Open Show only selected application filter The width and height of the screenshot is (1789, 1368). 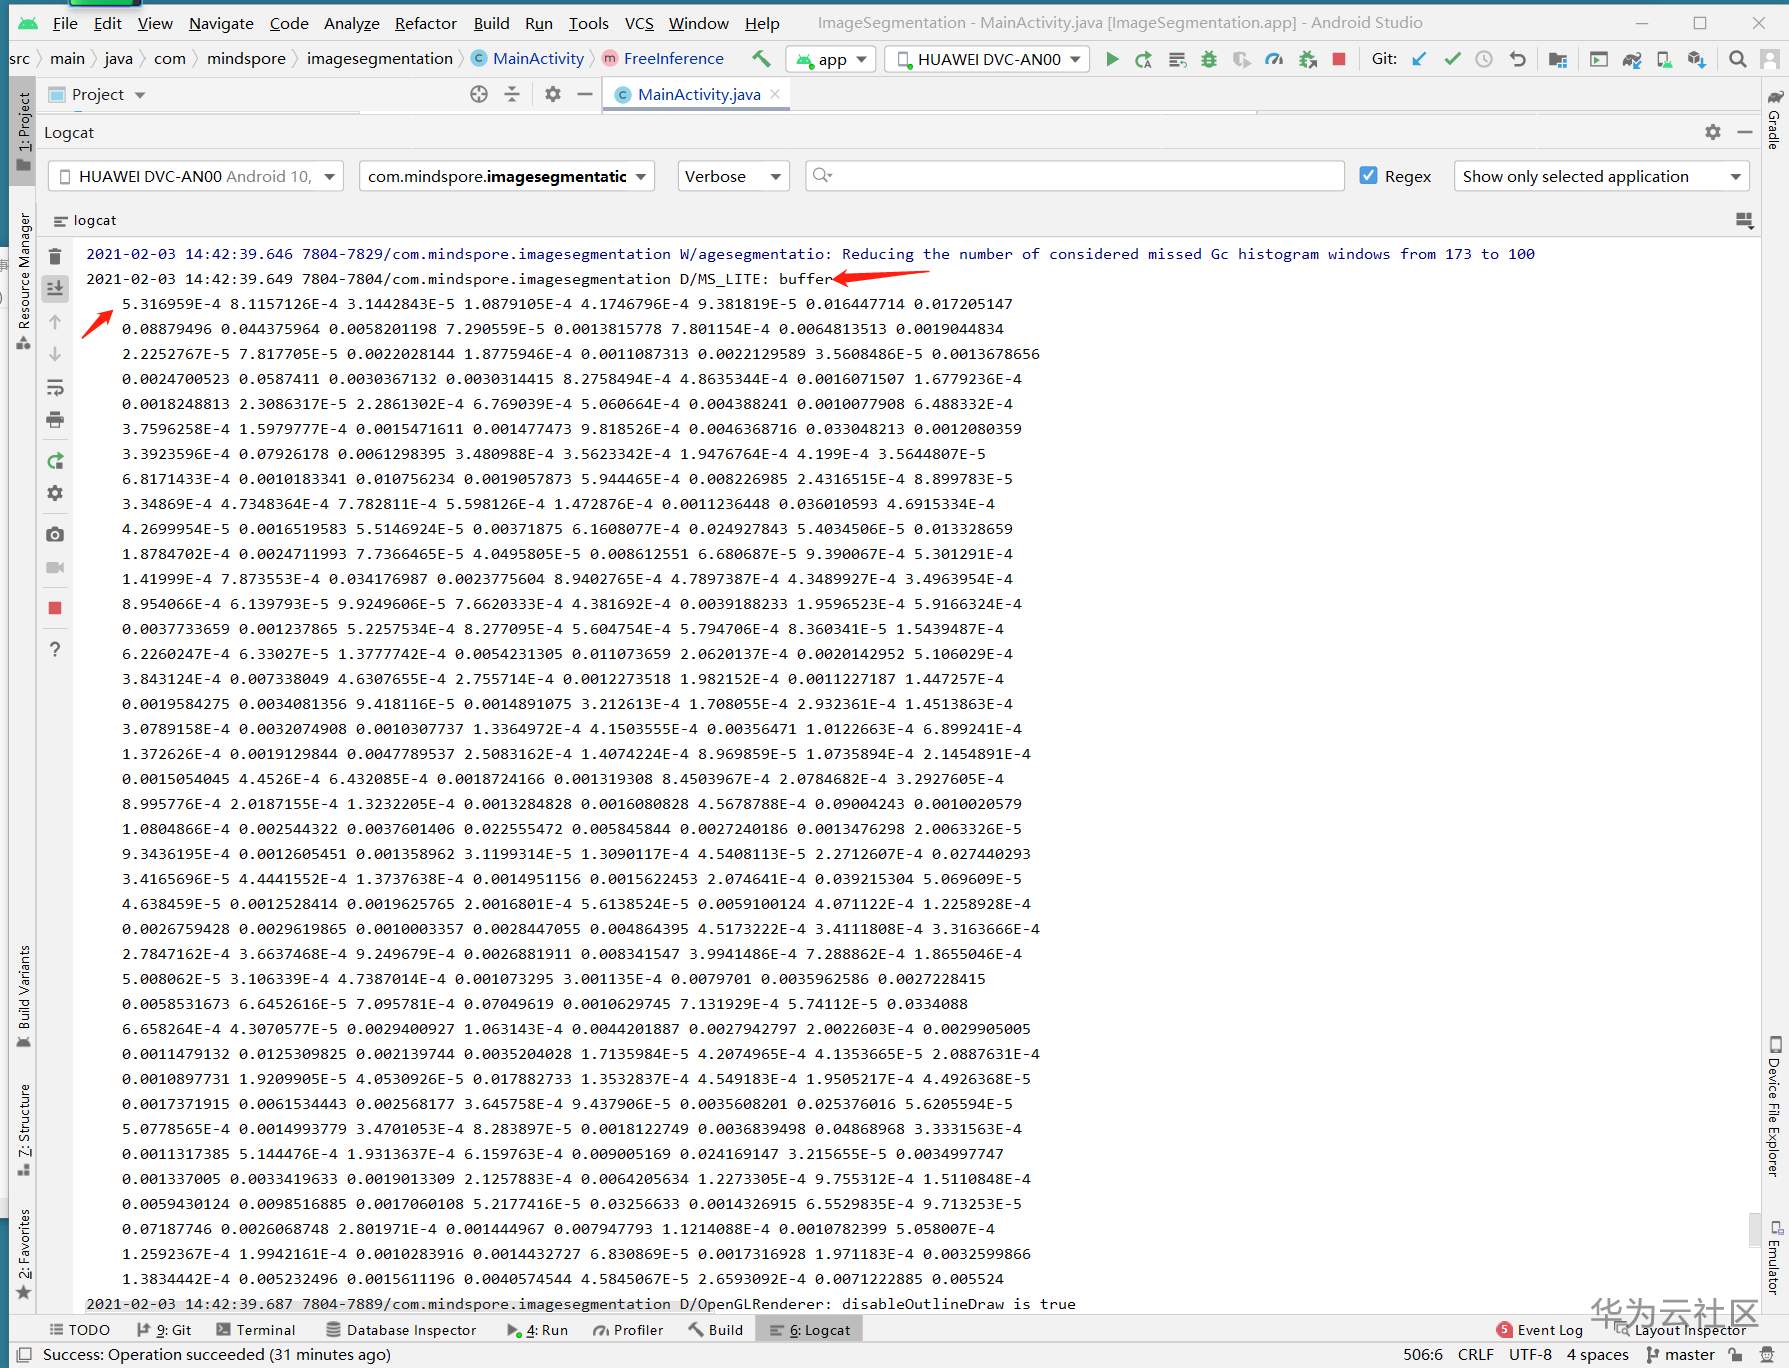tap(1602, 176)
